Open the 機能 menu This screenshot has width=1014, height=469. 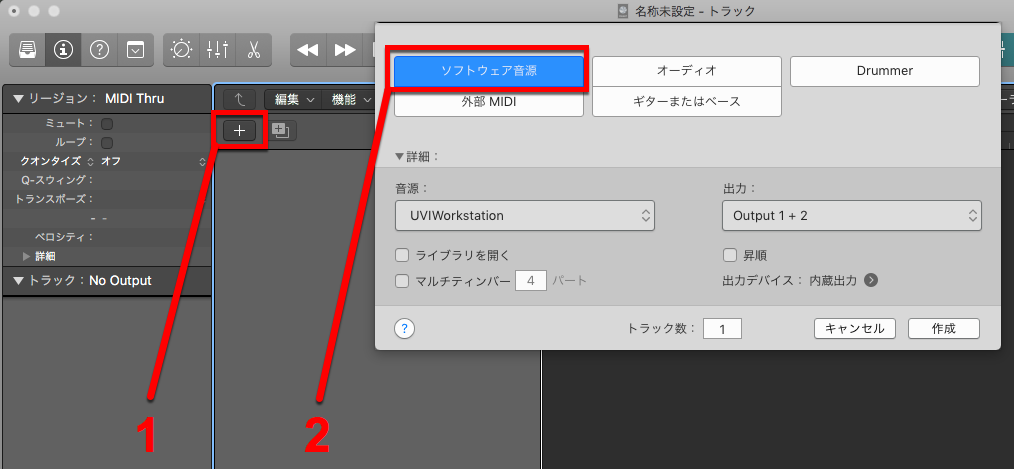pyautogui.click(x=351, y=100)
